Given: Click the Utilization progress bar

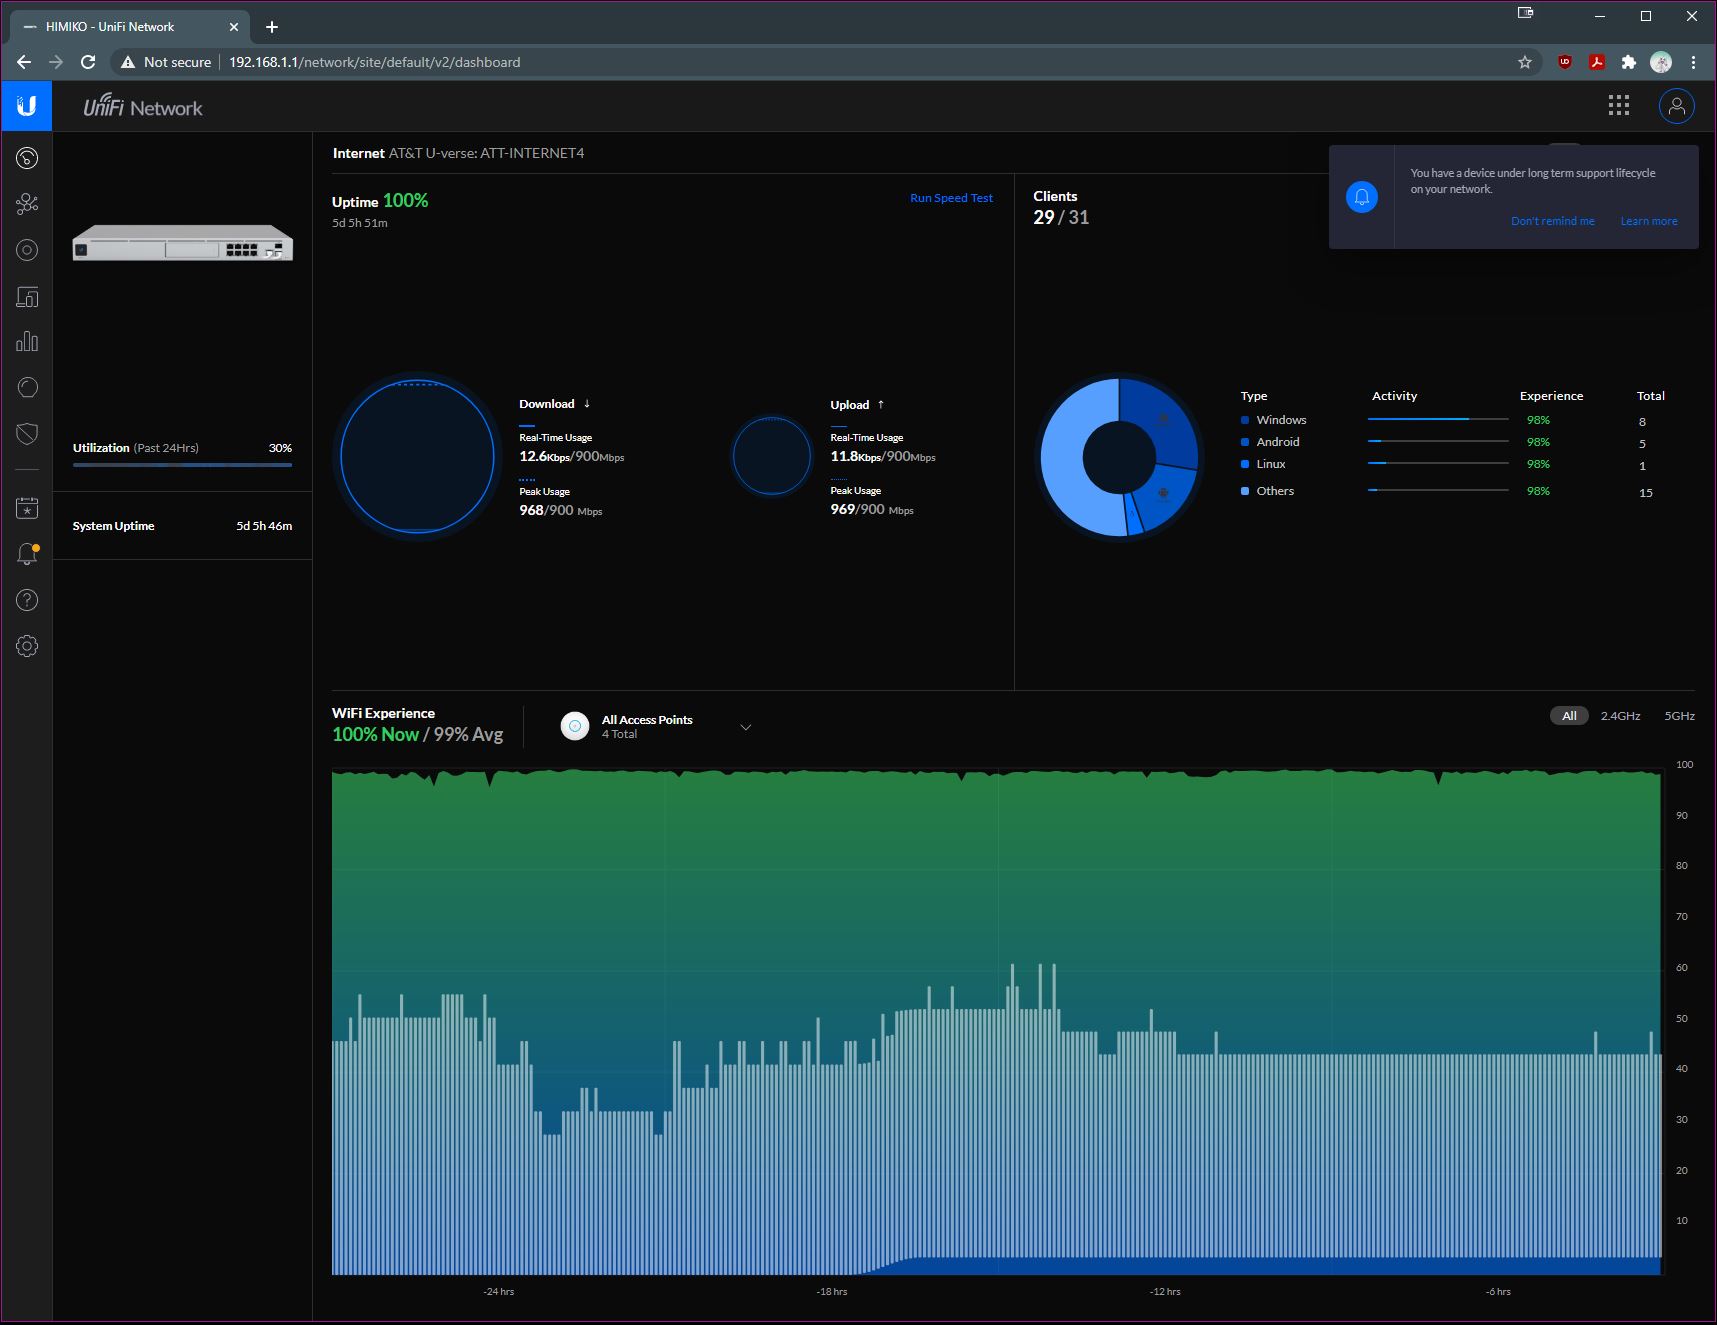Looking at the screenshot, I should [x=182, y=464].
